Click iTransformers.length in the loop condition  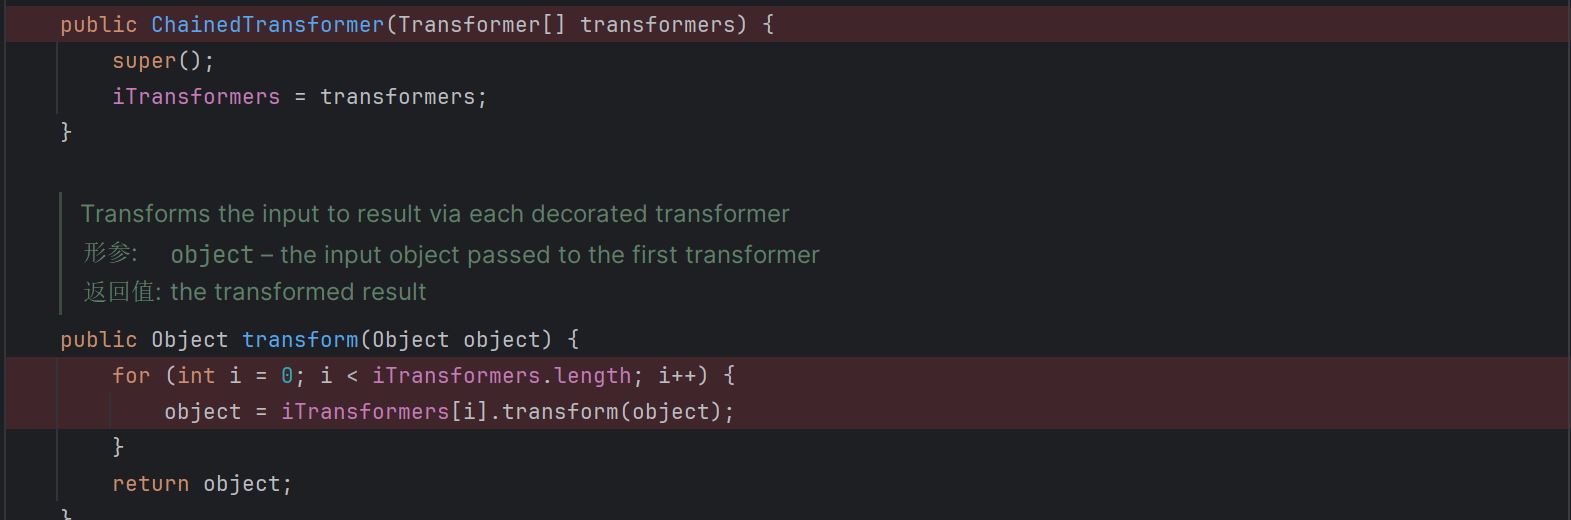click(x=502, y=375)
